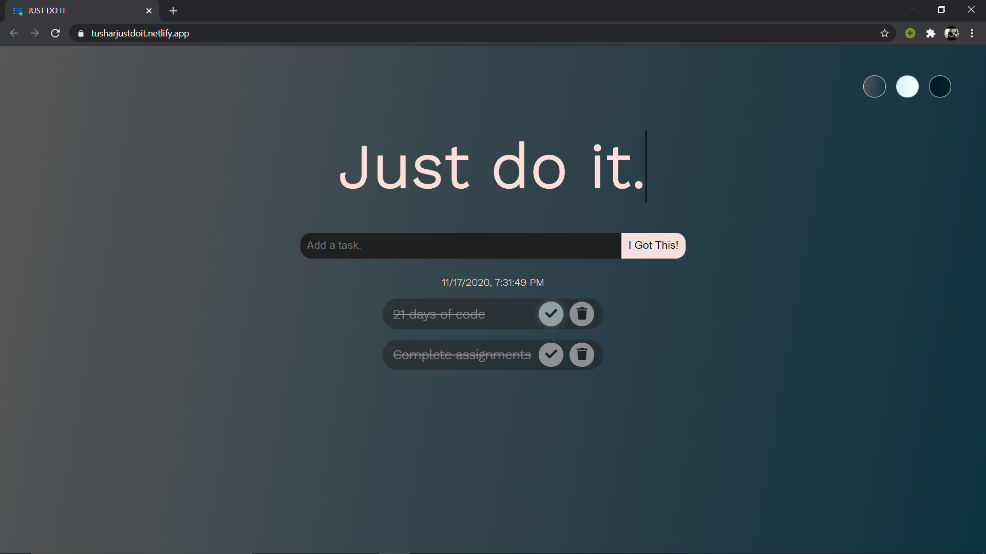The width and height of the screenshot is (986, 554).
Task: Click the 'Just do it.' heading
Action: coord(492,167)
